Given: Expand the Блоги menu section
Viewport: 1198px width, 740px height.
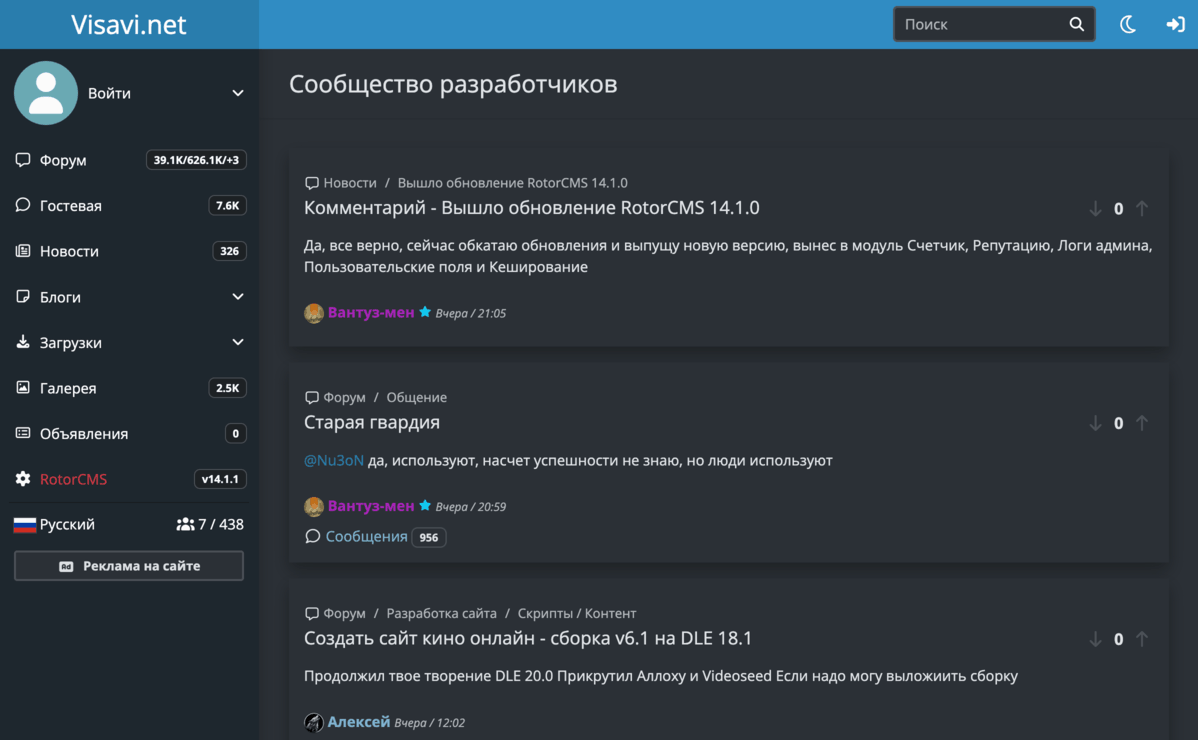Looking at the screenshot, I should 238,296.
